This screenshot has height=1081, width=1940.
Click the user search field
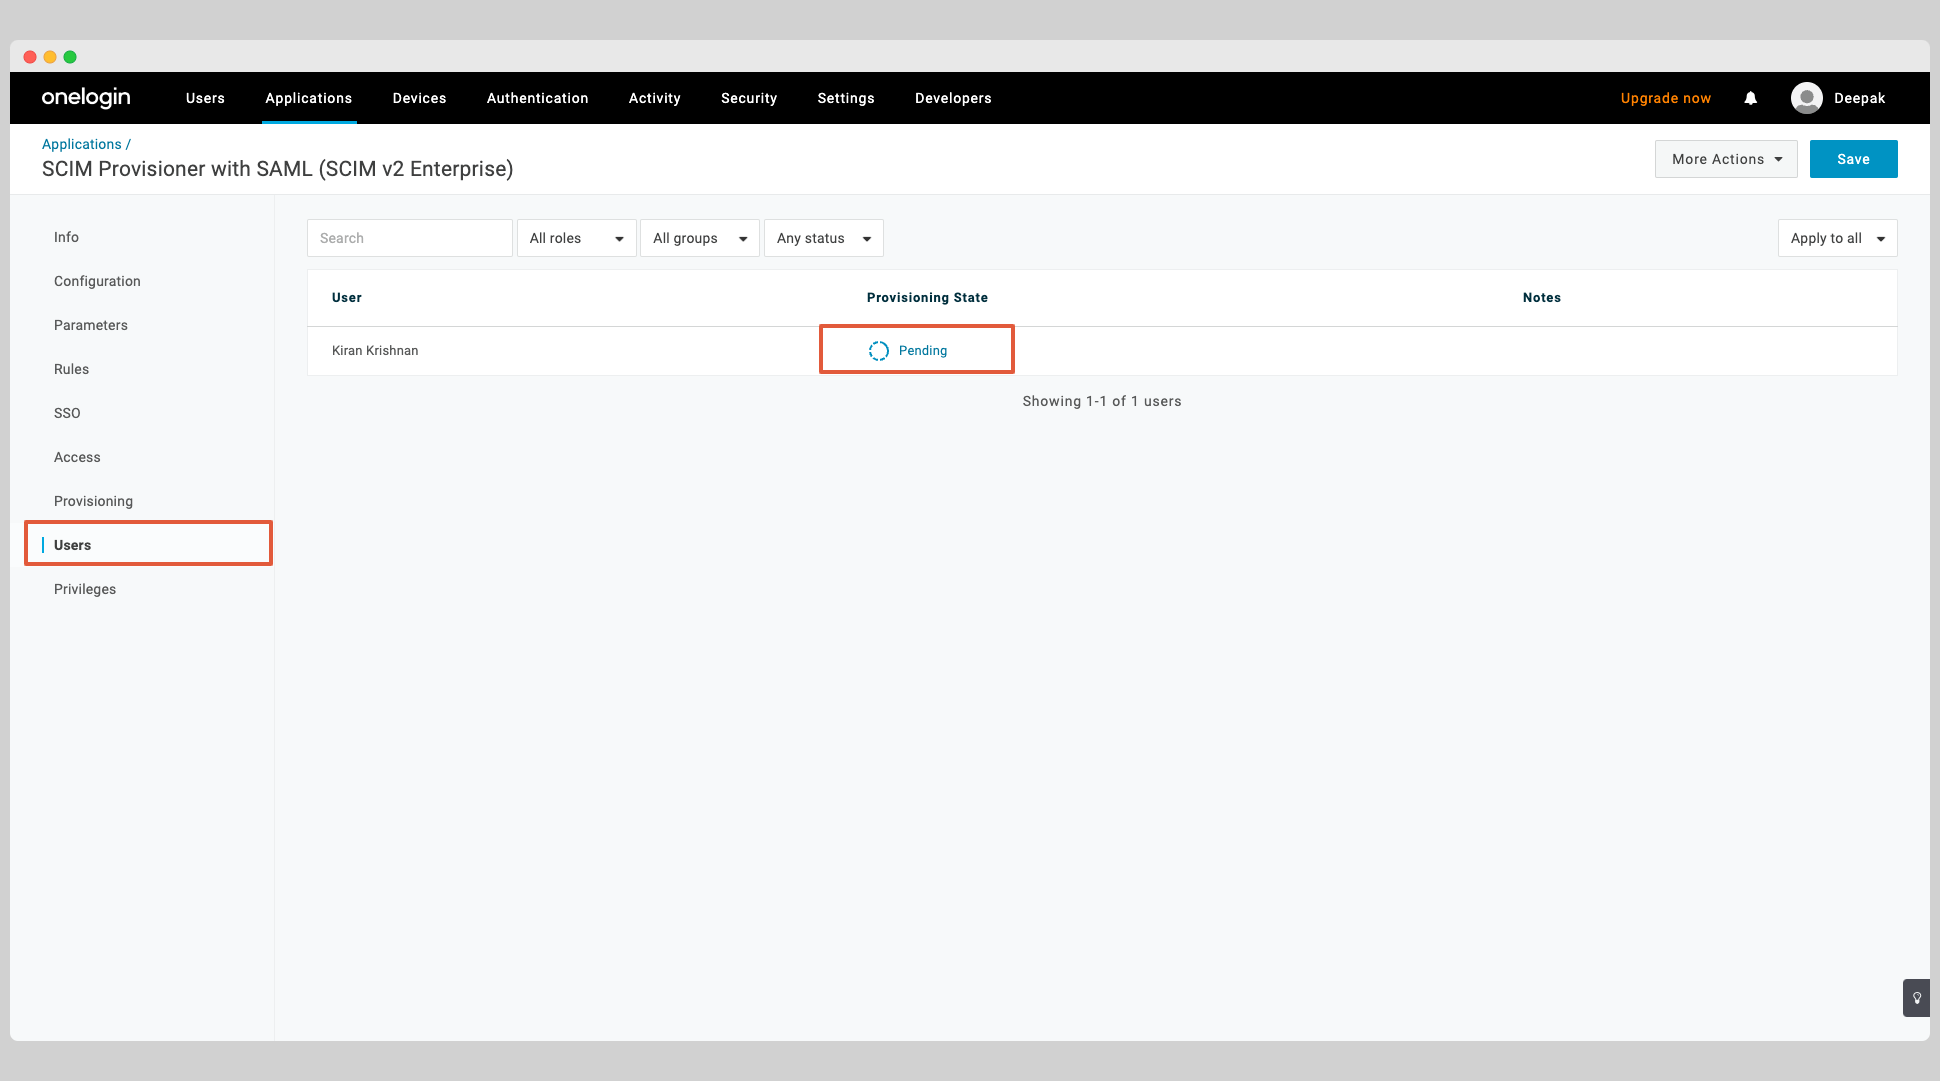click(409, 238)
